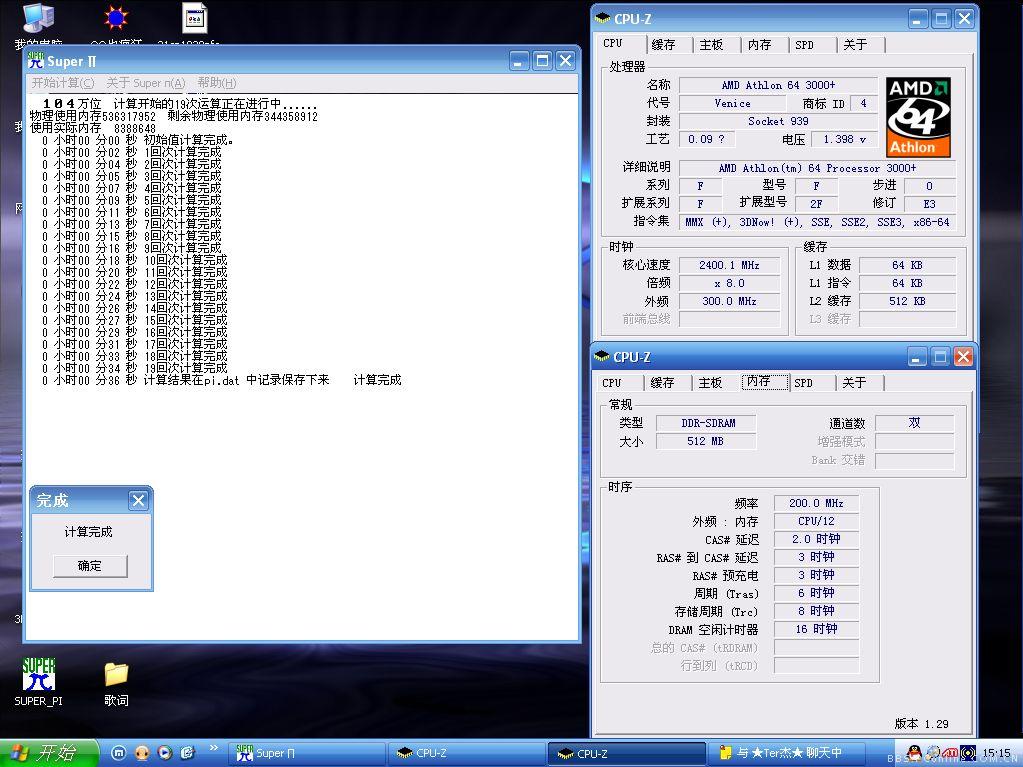Close the lower CPU-Z window
1023x767 pixels.
(963, 357)
